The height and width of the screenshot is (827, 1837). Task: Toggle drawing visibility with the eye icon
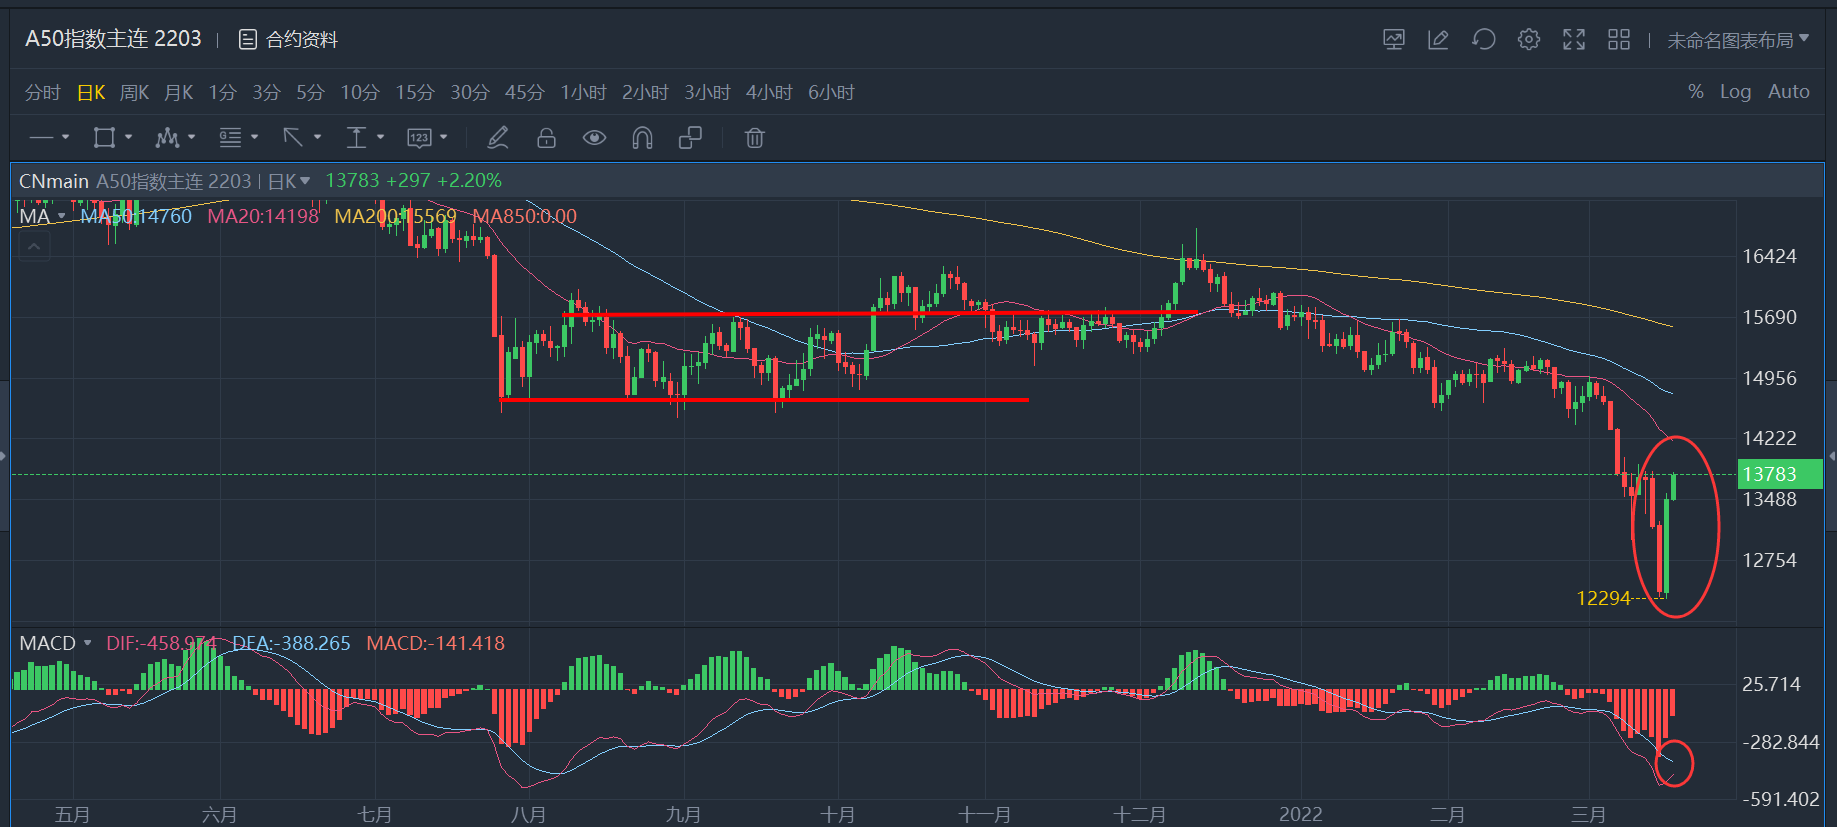[x=594, y=138]
